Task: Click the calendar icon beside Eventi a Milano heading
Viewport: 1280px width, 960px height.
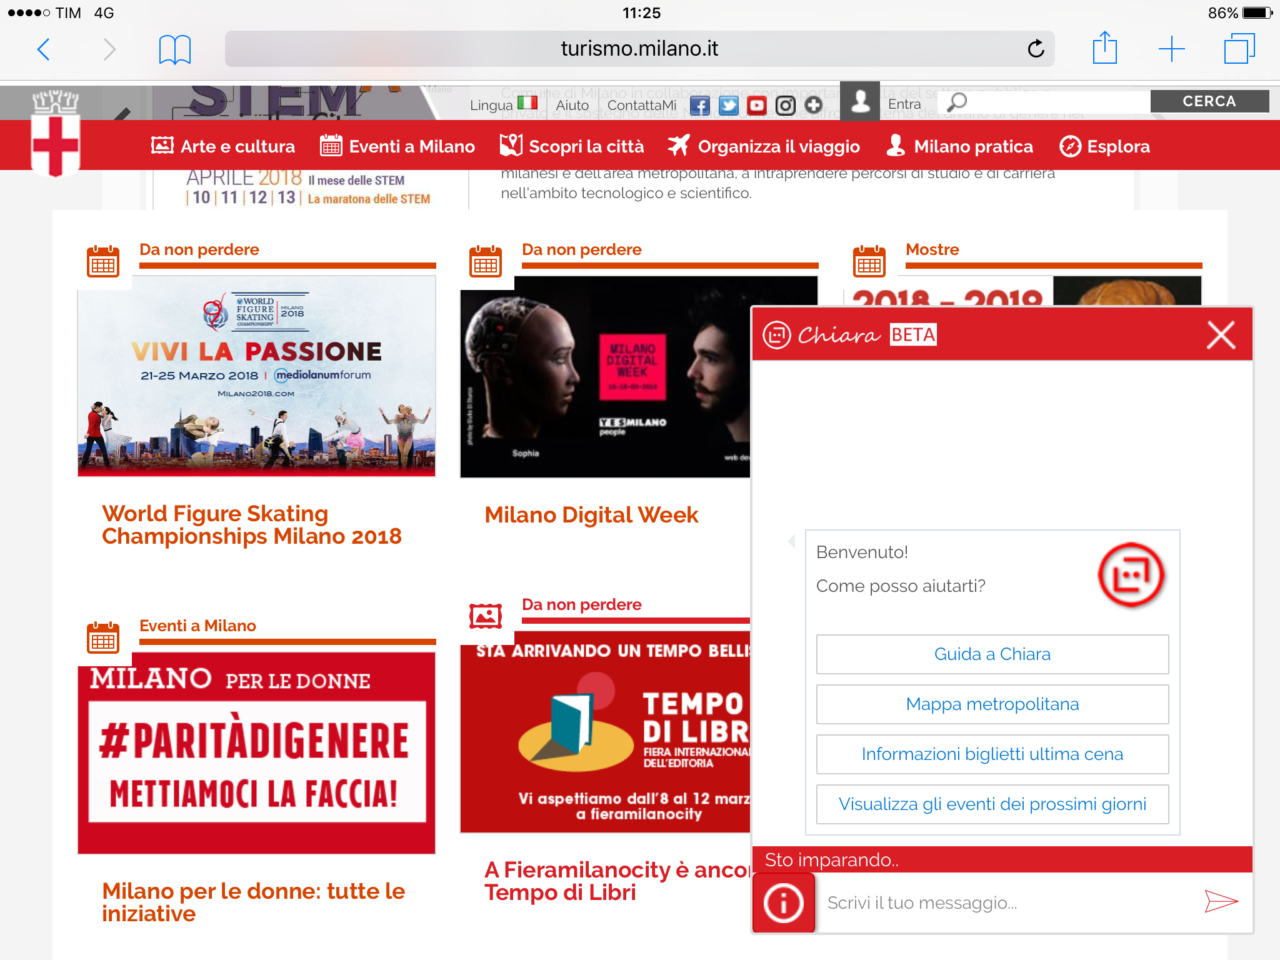Action: (103, 637)
